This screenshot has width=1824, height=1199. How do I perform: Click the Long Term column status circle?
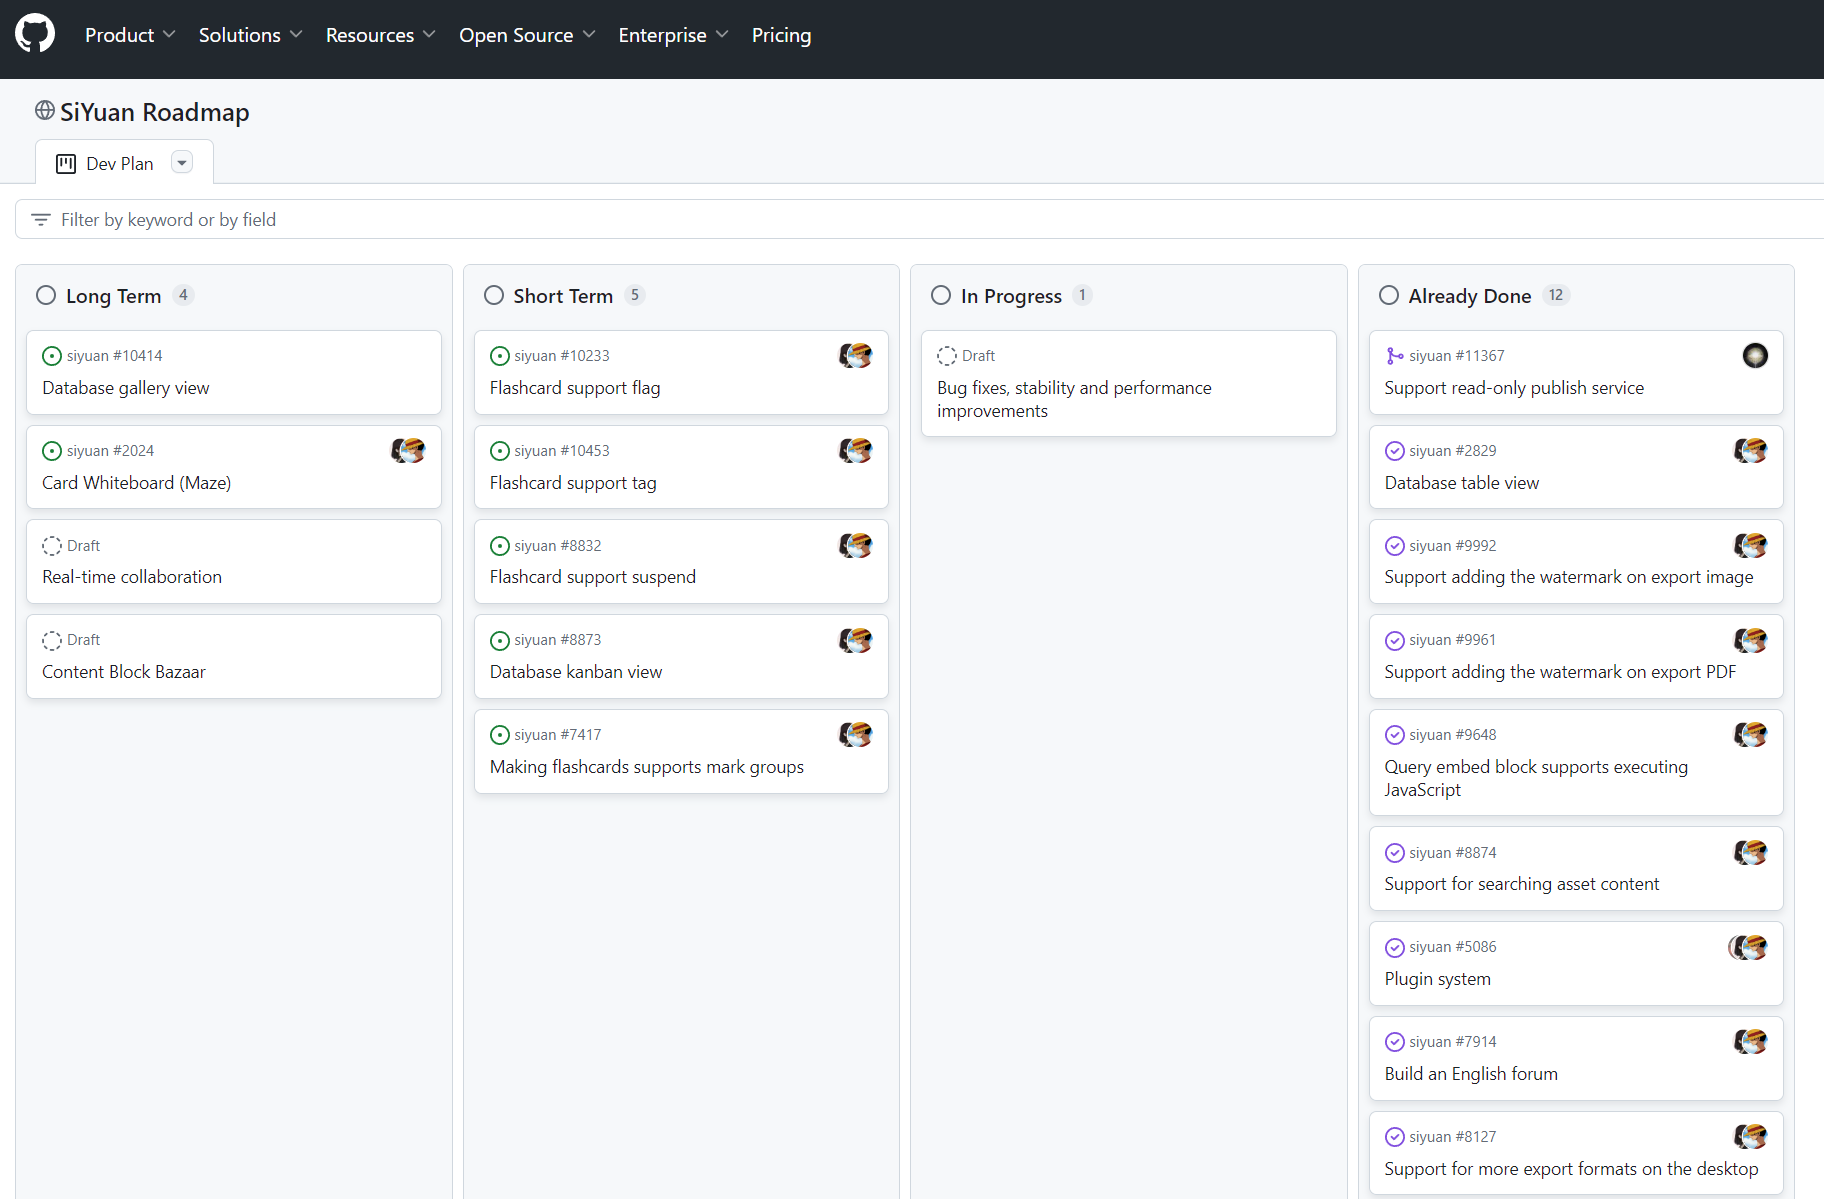[46, 295]
